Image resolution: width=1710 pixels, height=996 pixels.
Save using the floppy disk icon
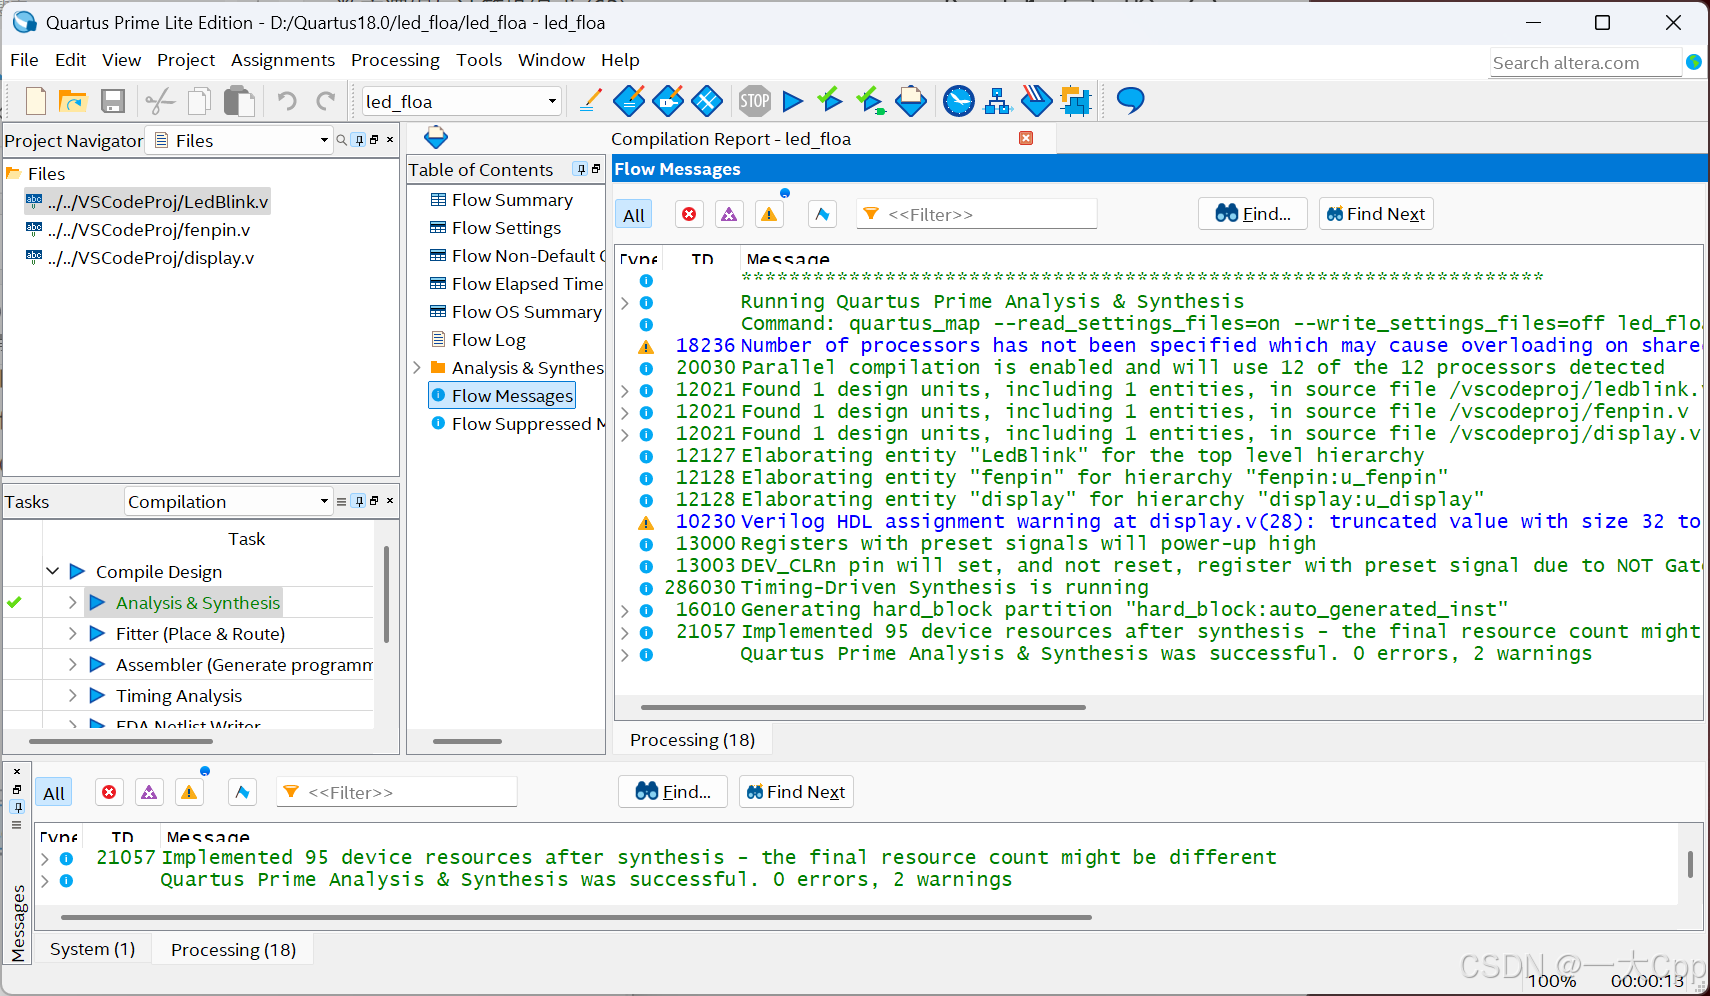[113, 101]
